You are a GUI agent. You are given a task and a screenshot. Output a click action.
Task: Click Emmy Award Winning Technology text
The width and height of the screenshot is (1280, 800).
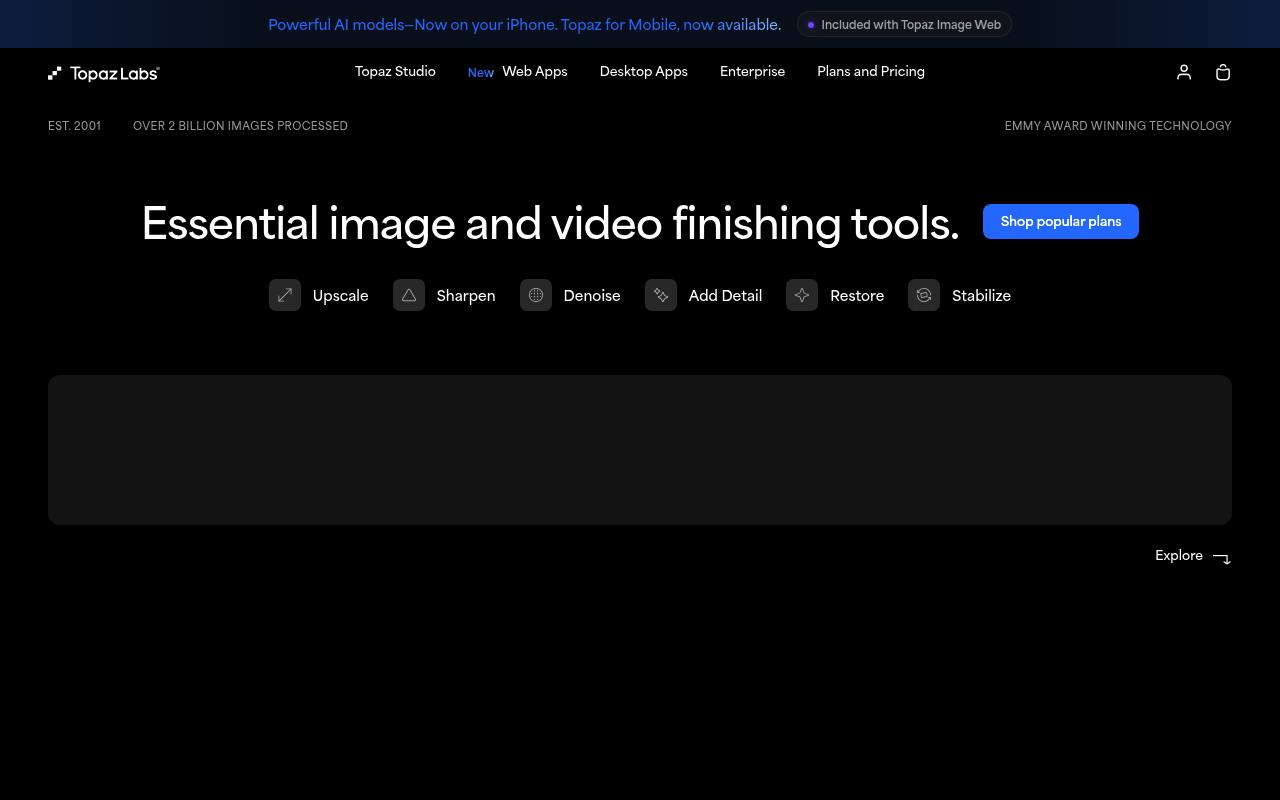[1118, 126]
